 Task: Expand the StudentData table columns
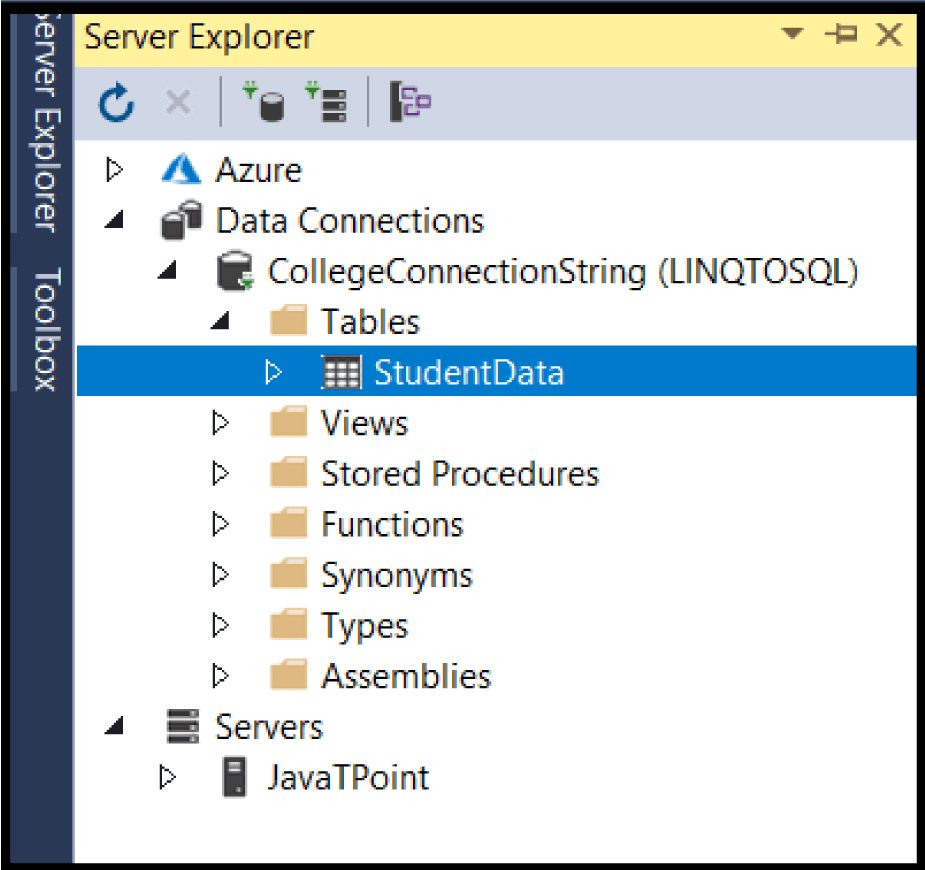coord(273,373)
